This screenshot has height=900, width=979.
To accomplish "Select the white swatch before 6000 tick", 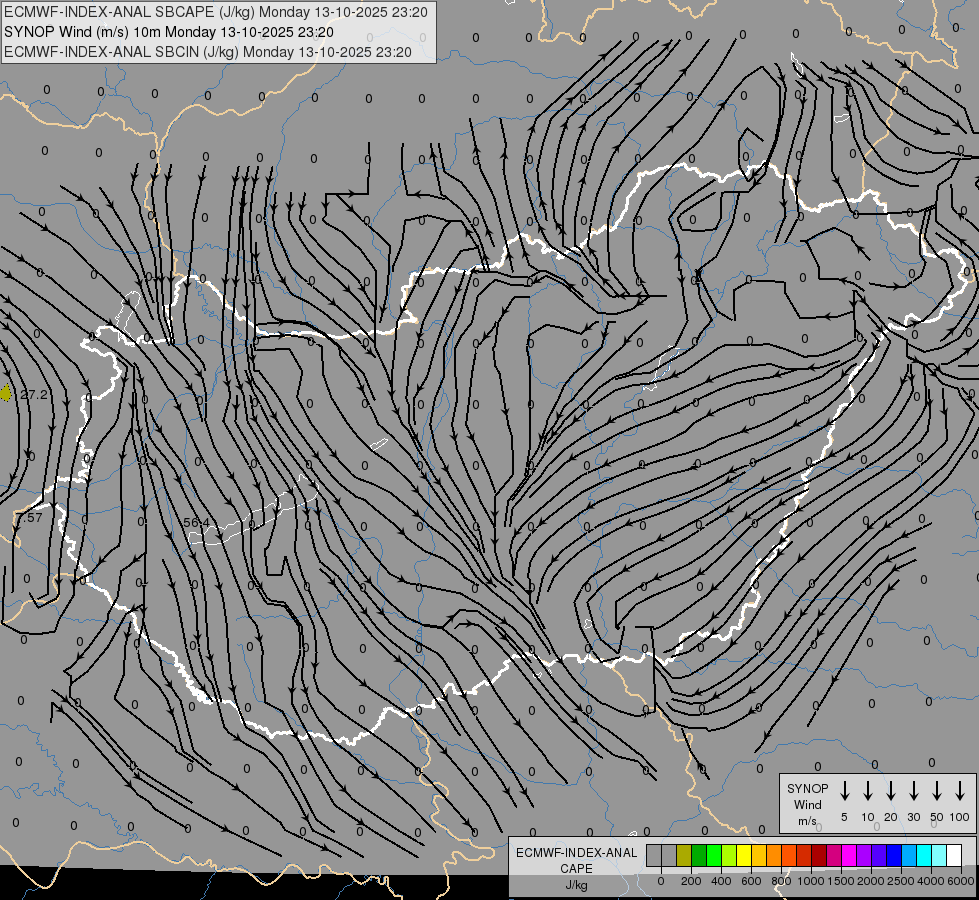I will tap(955, 855).
